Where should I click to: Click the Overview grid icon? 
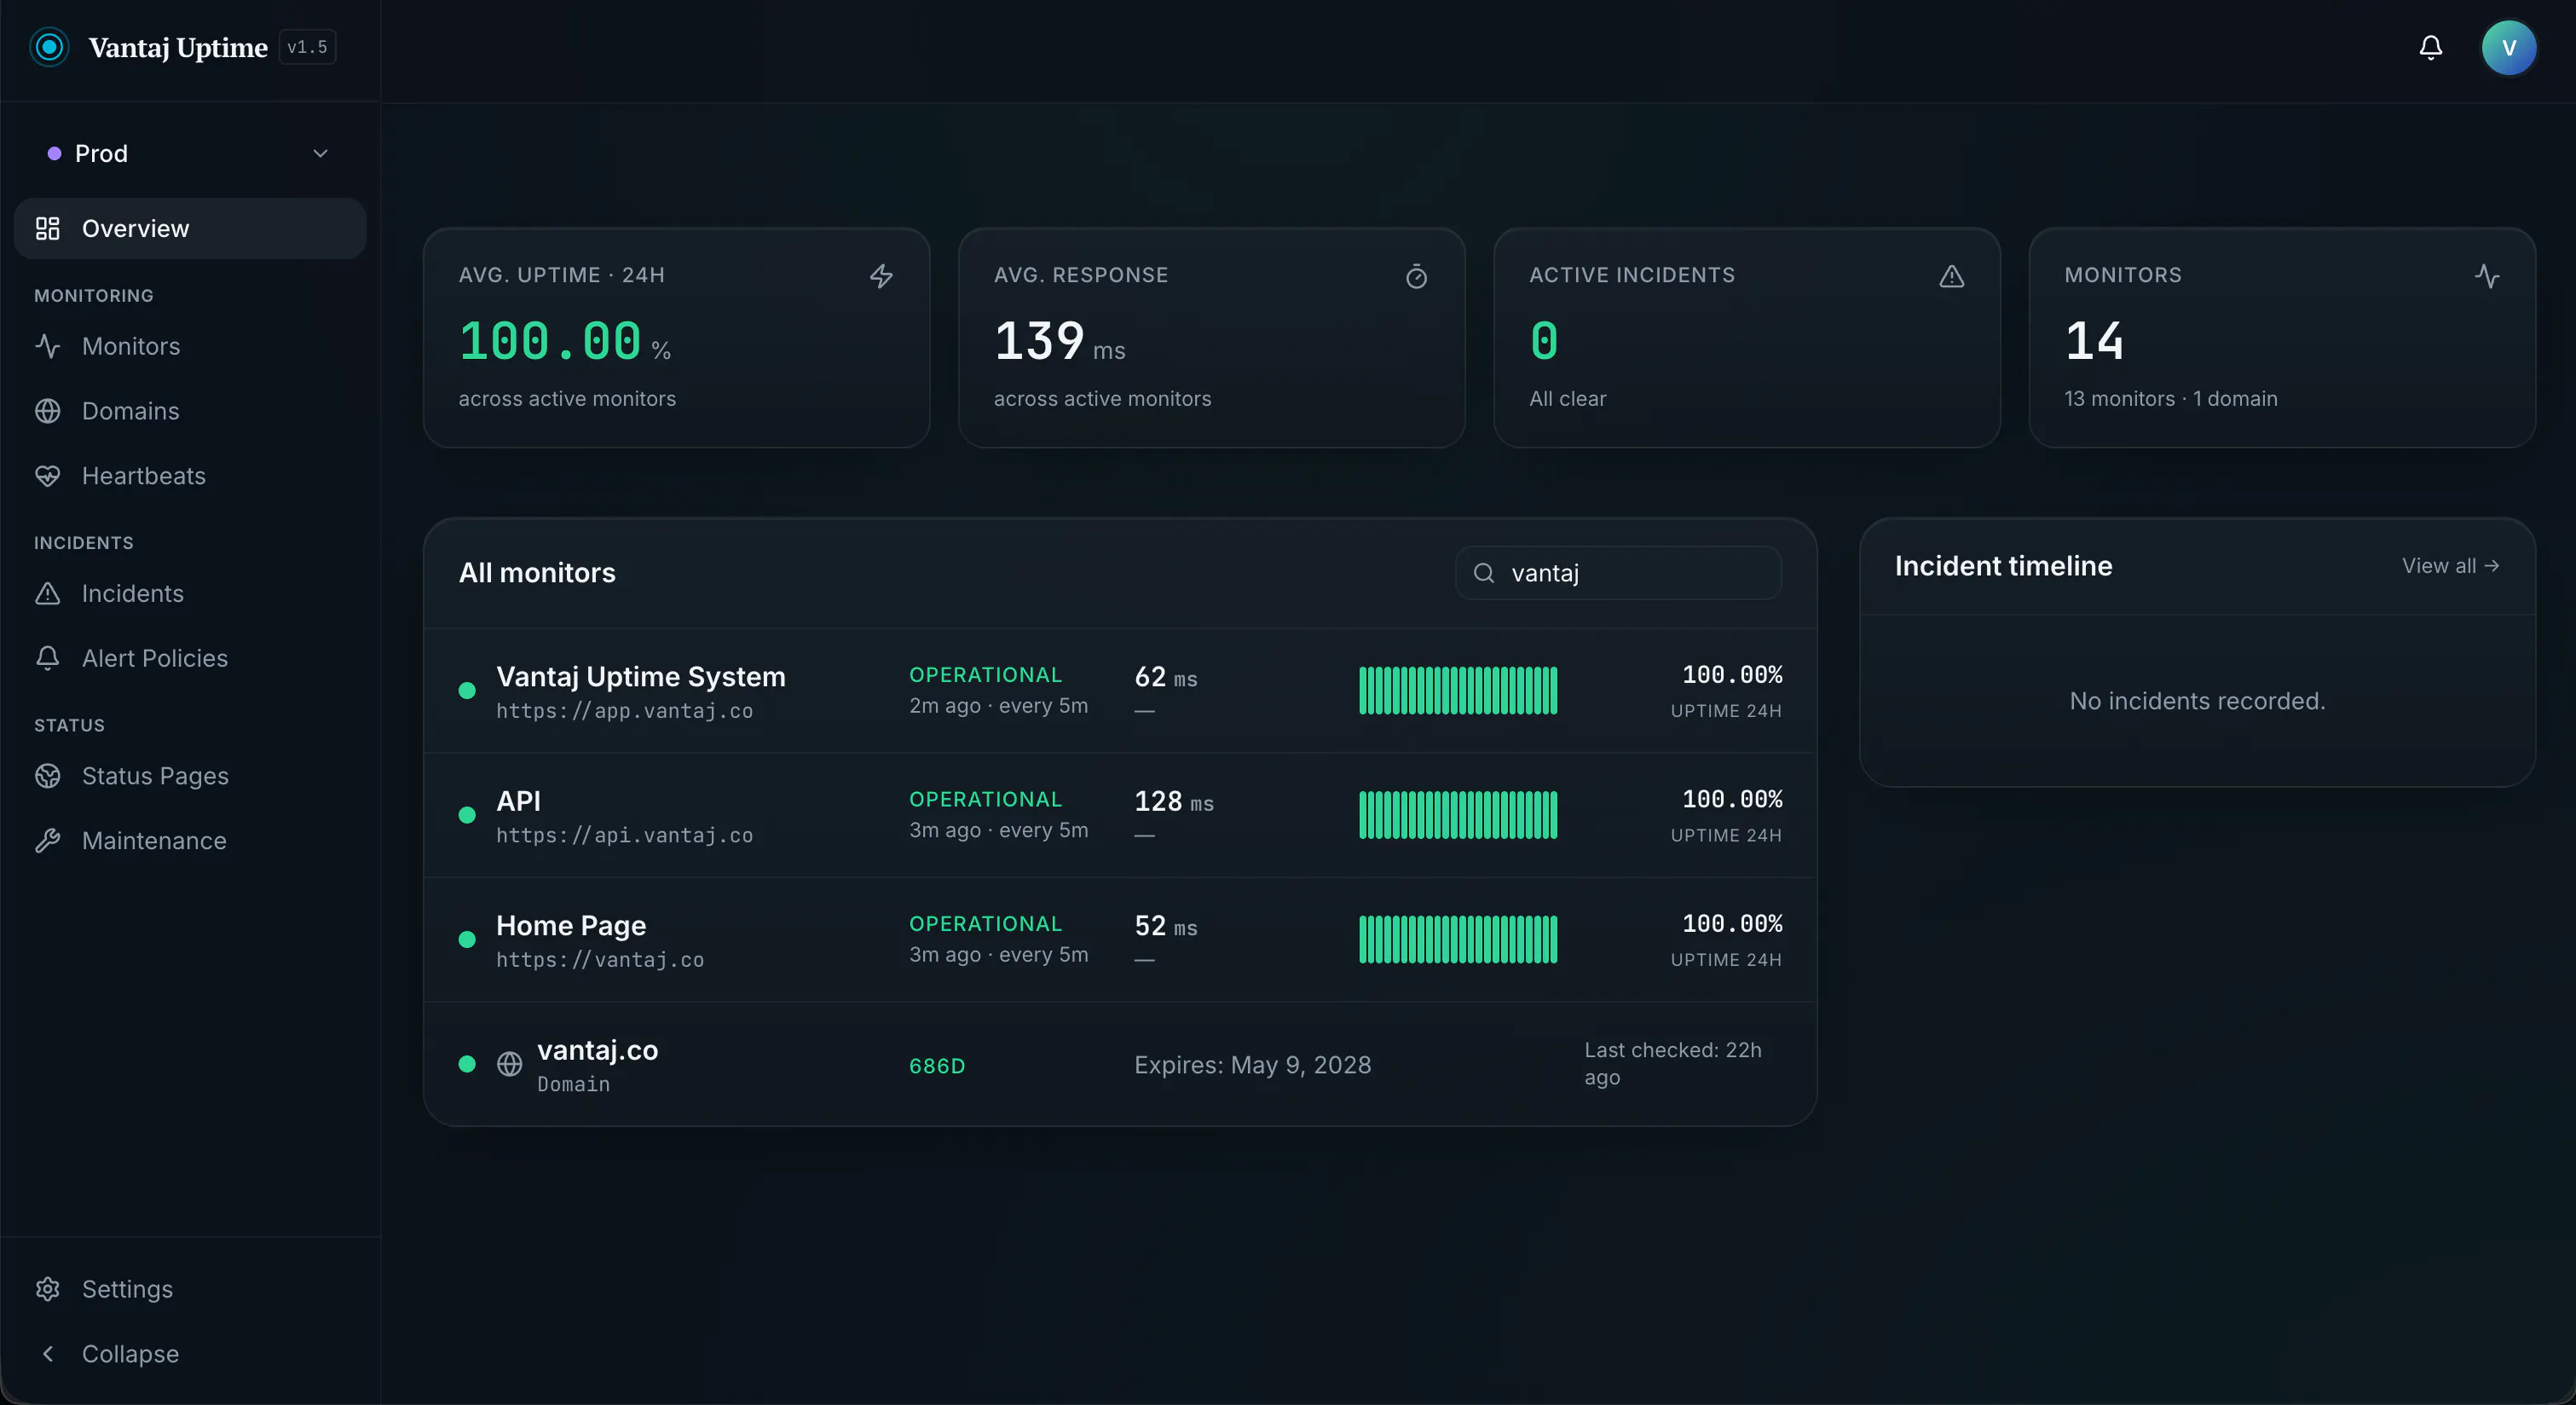[x=47, y=228]
